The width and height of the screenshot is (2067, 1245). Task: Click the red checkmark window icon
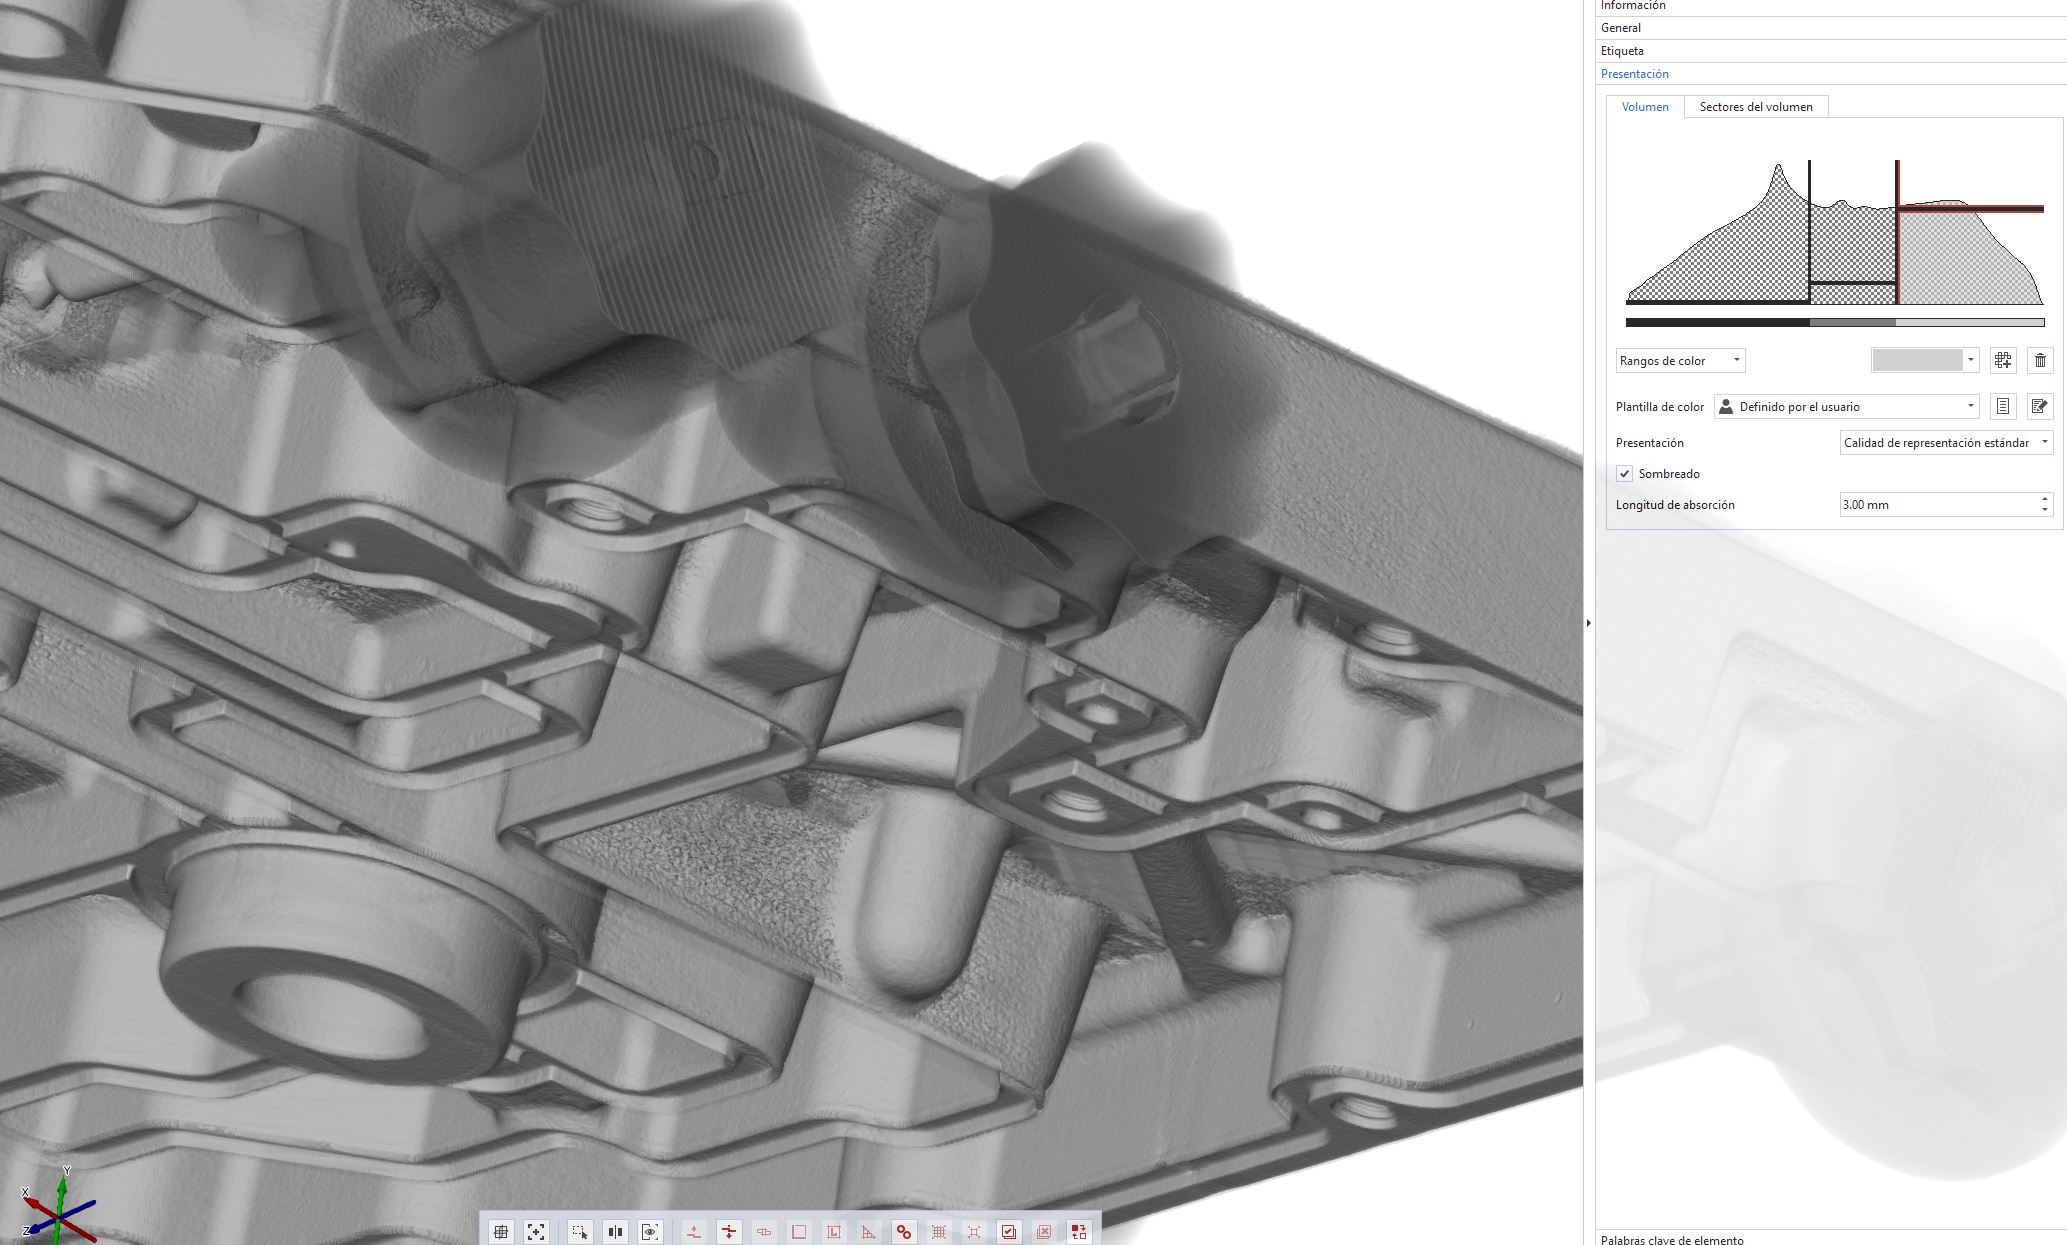(1009, 1232)
